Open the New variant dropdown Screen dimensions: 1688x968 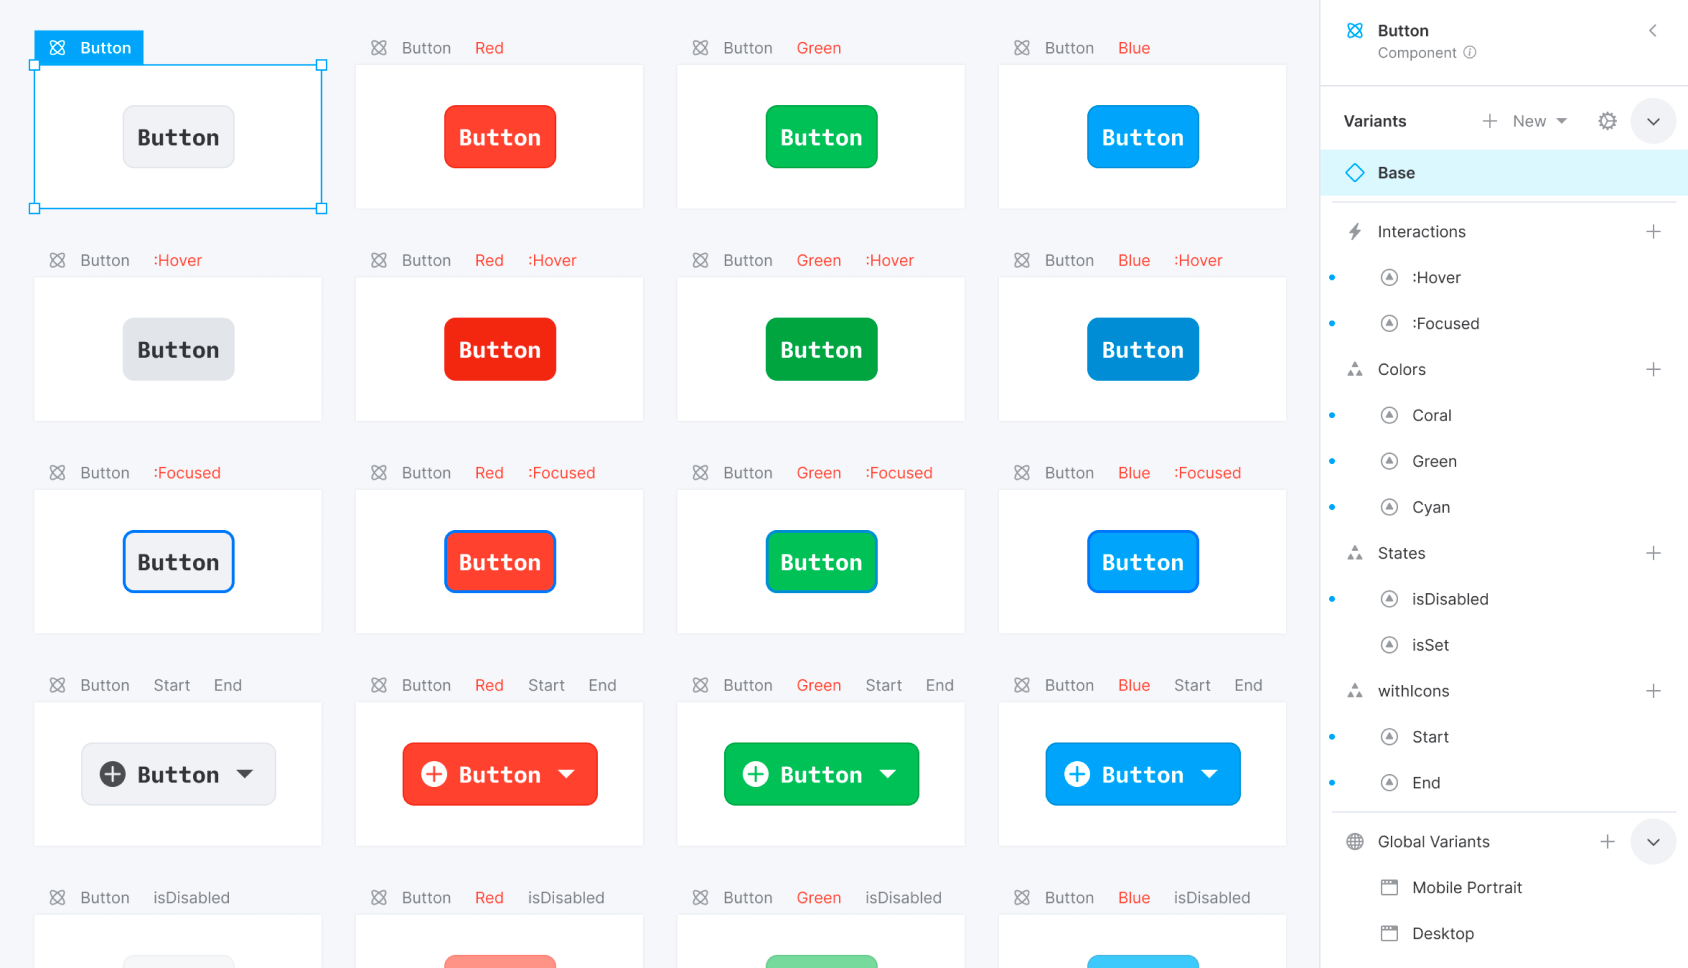(1540, 121)
